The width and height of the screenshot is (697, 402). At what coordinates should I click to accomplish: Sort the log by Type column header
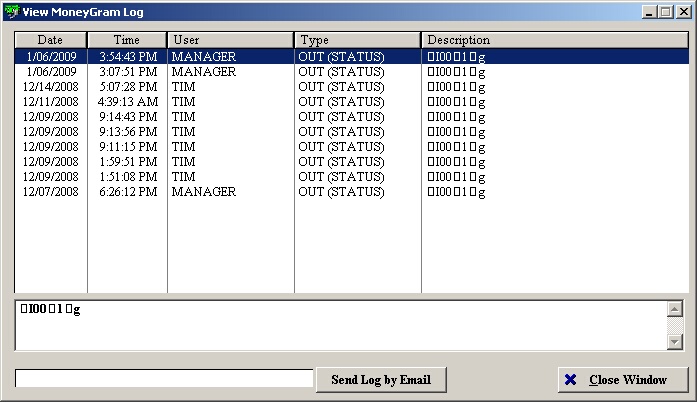coord(357,40)
